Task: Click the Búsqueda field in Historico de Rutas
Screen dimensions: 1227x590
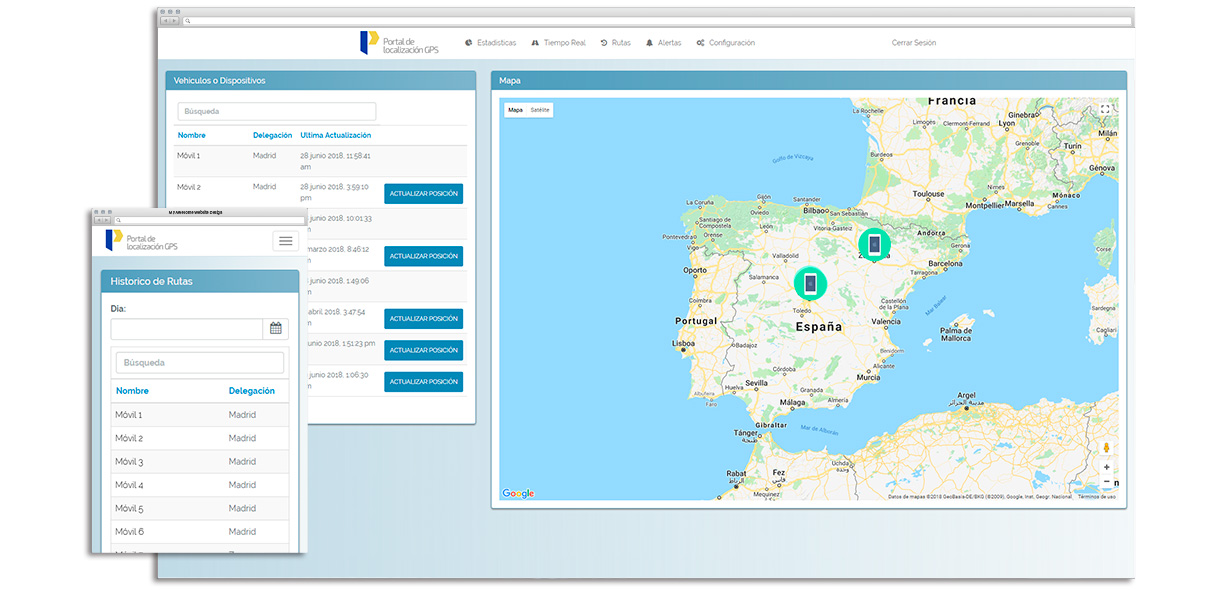Action: (200, 363)
